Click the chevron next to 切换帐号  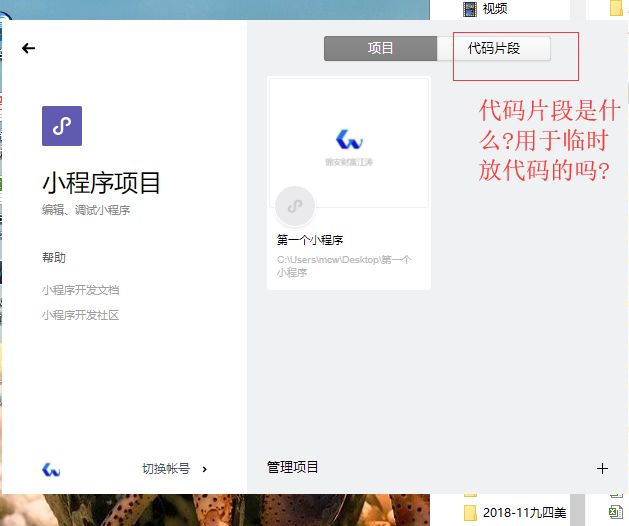point(205,469)
